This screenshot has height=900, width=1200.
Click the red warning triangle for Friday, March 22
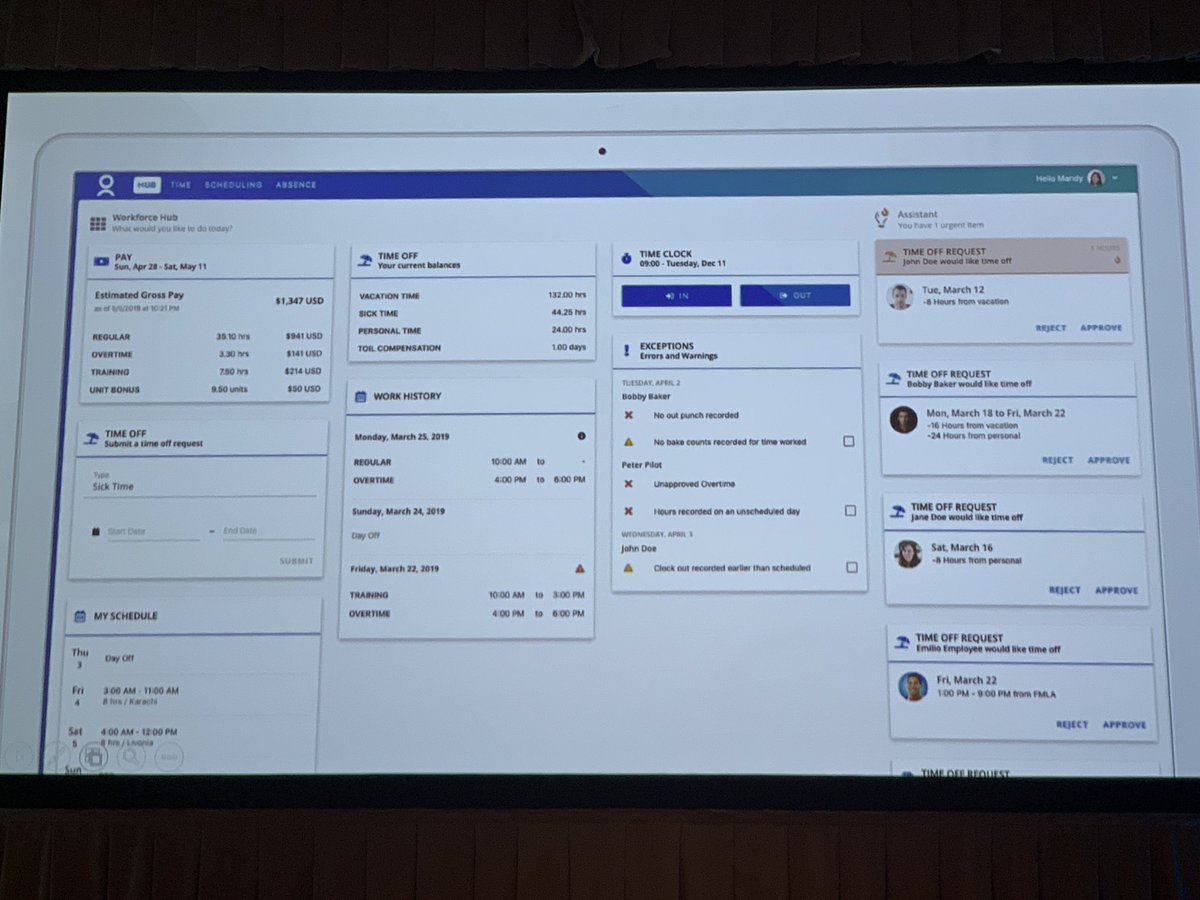[x=580, y=568]
